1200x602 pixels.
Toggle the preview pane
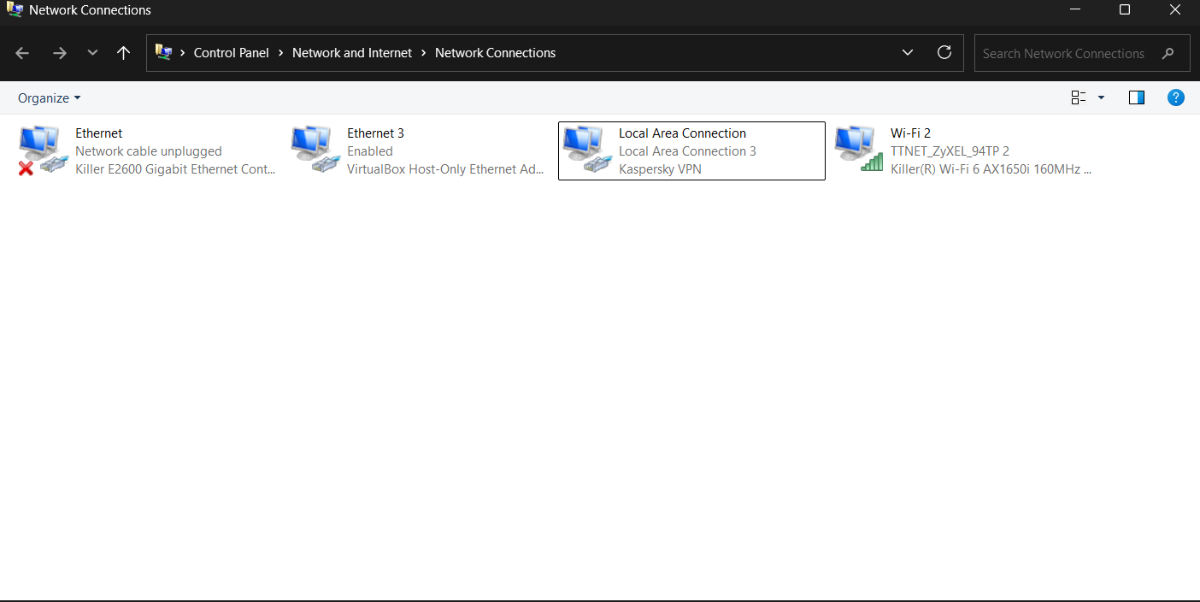tap(1136, 97)
